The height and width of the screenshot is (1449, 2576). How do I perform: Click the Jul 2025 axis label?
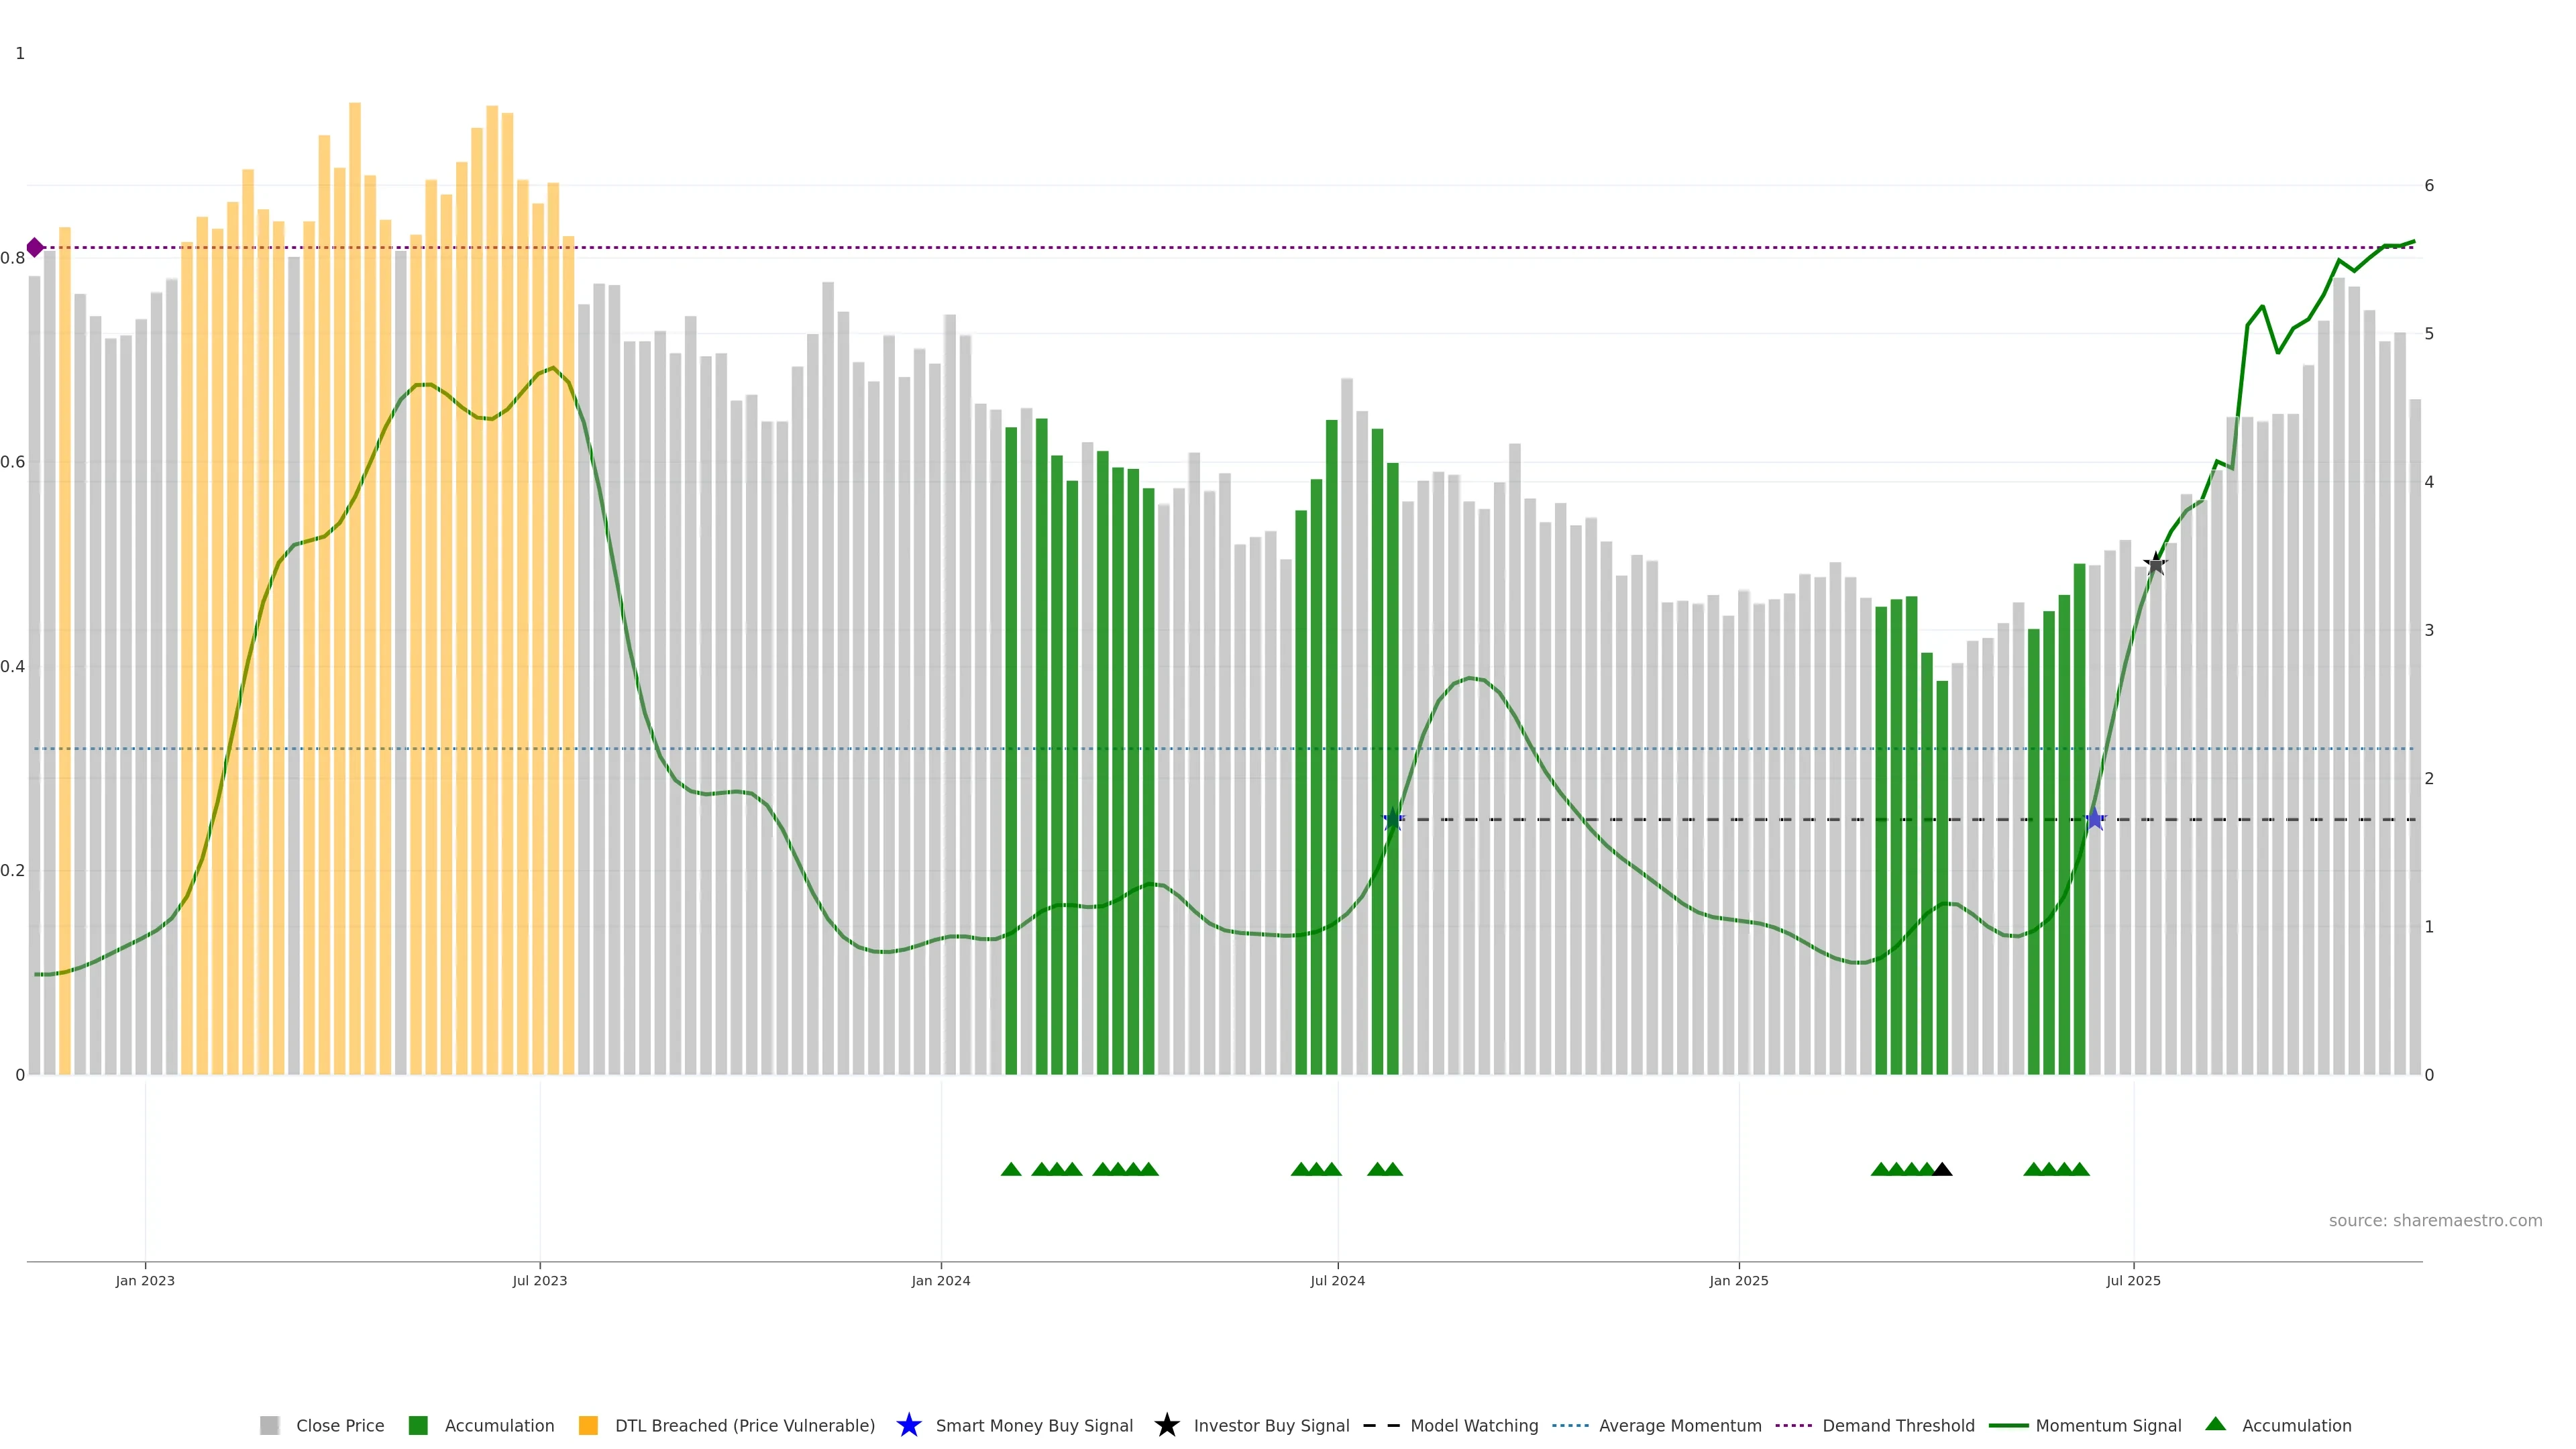point(2133,1280)
